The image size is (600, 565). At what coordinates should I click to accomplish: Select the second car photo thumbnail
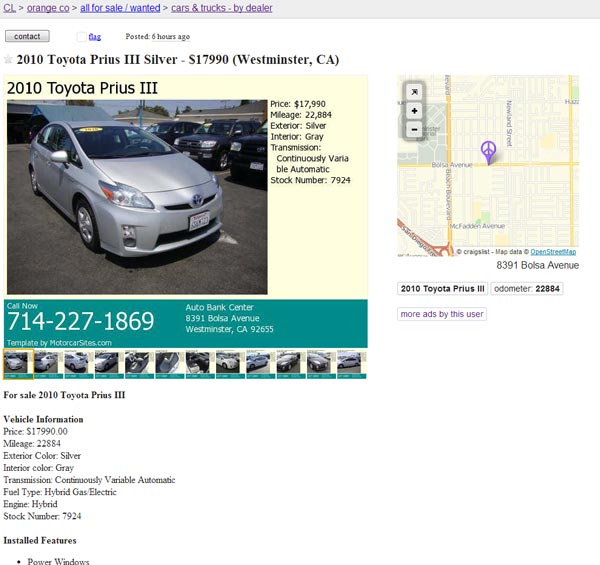click(49, 364)
